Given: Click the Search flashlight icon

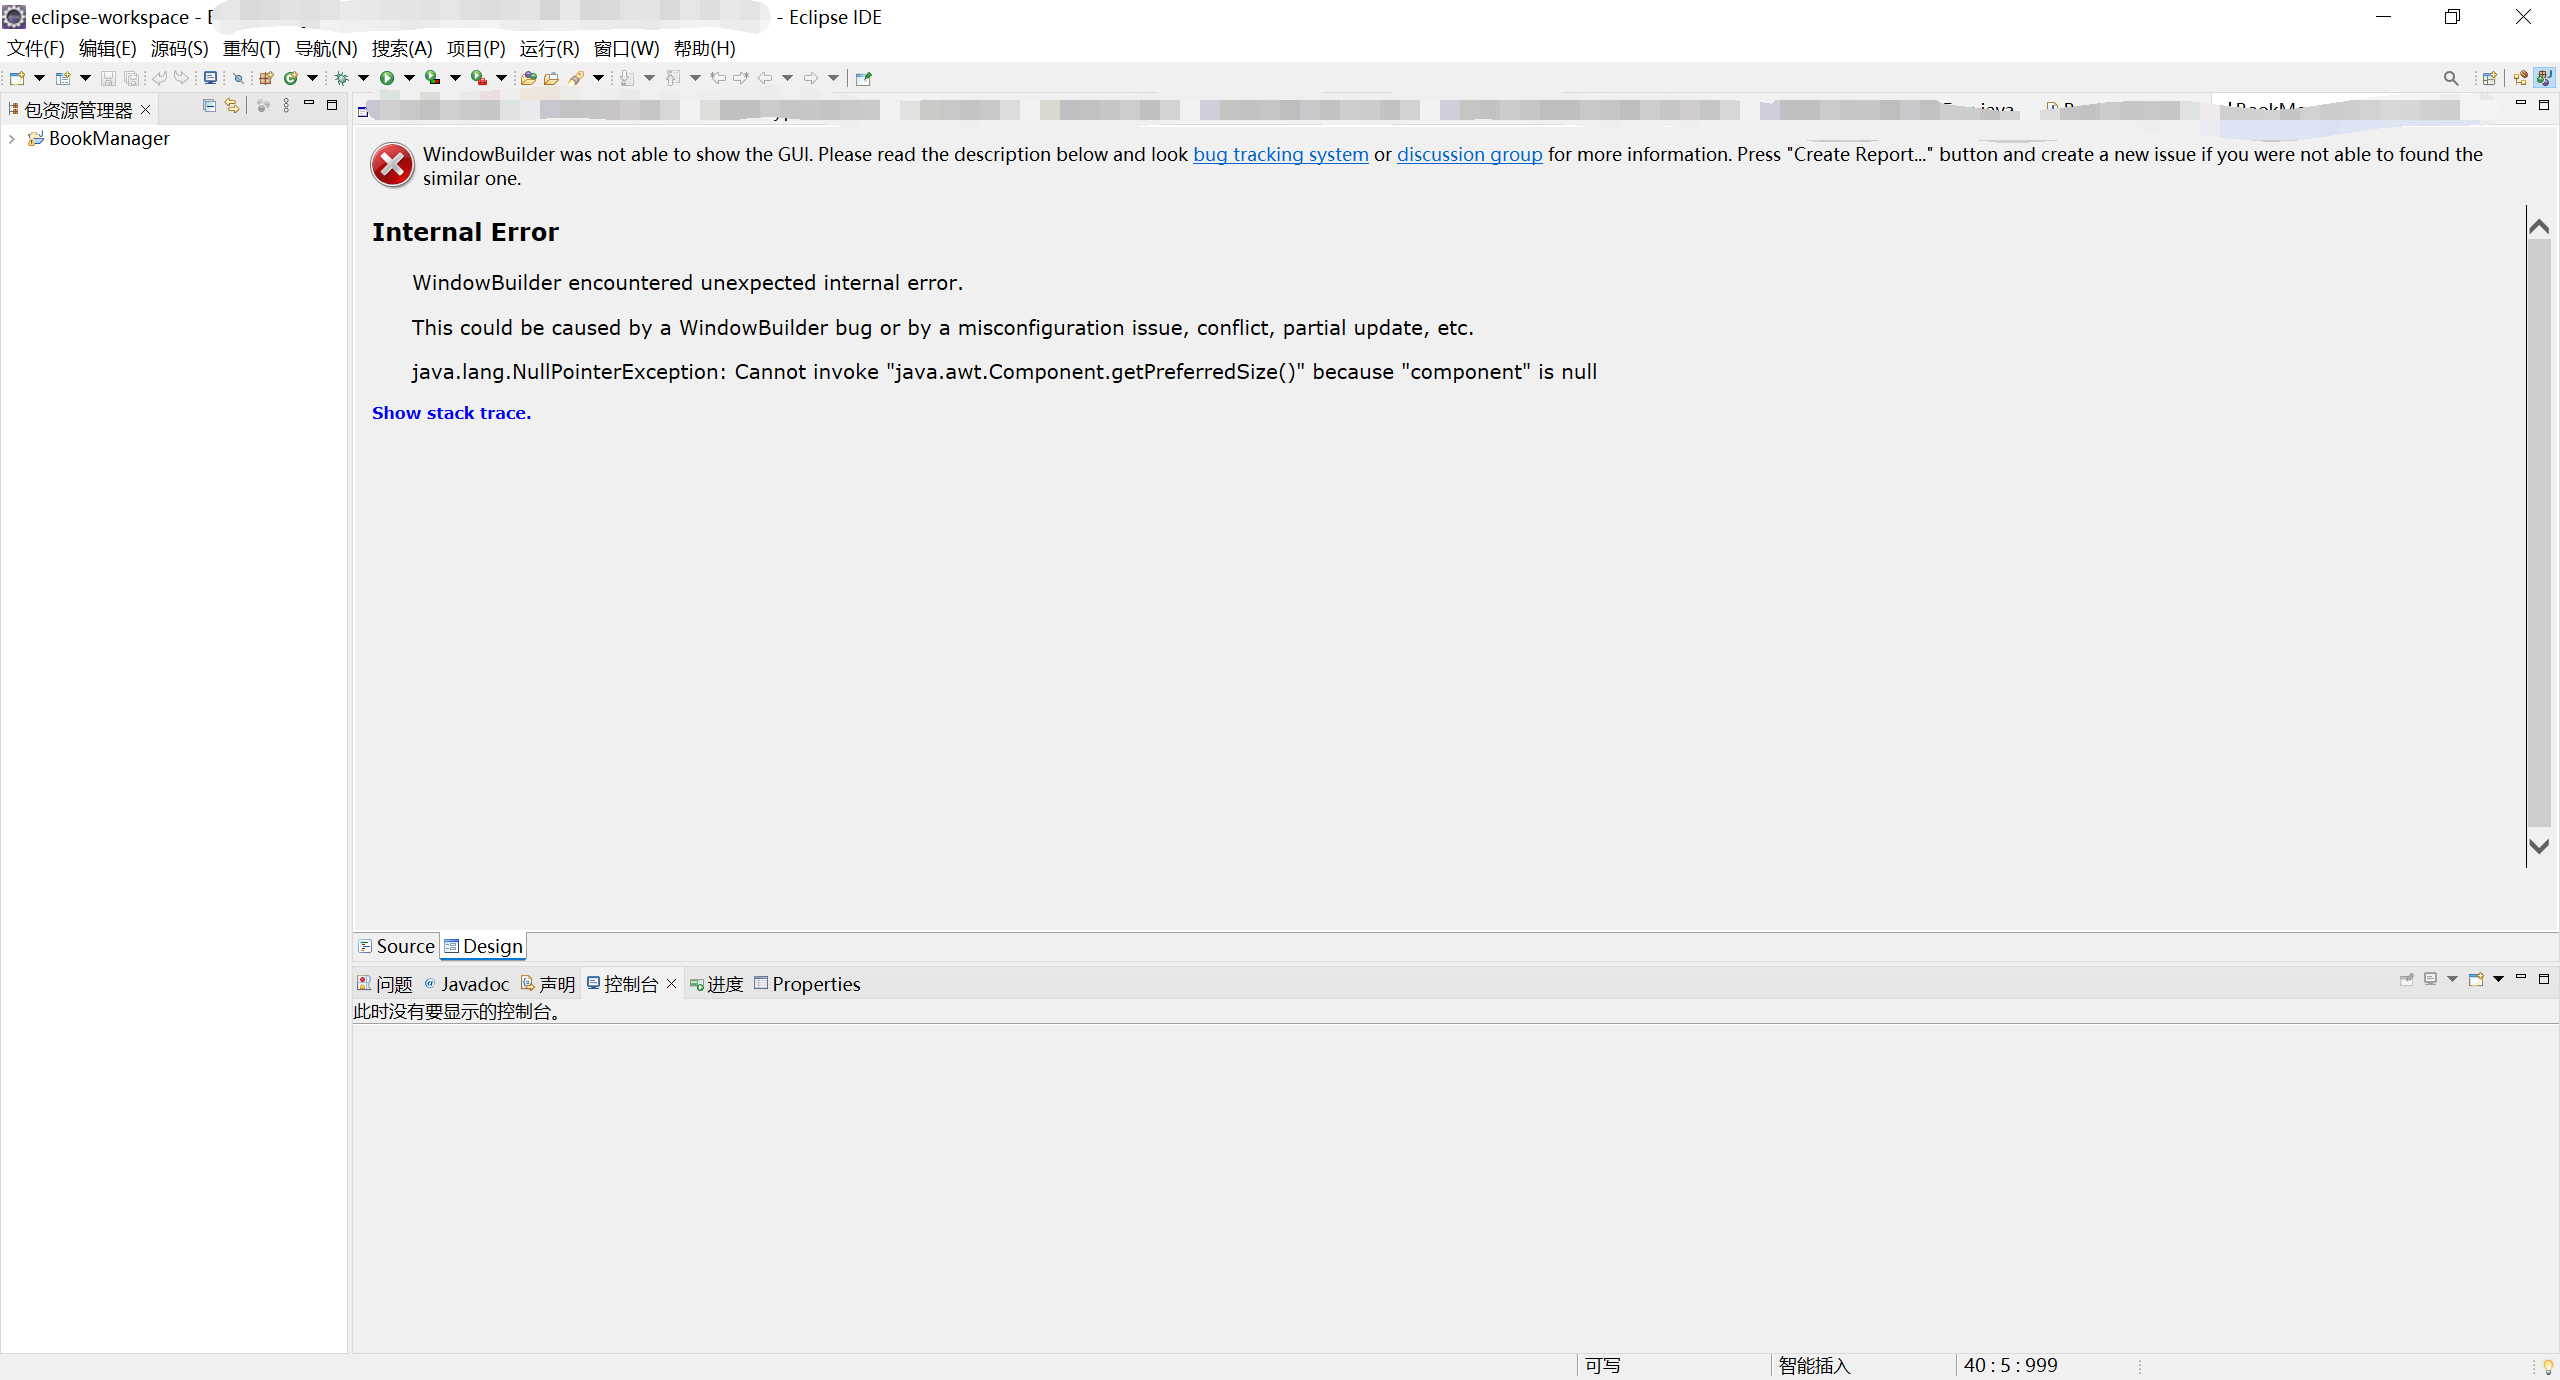Looking at the screenshot, I should click(576, 78).
